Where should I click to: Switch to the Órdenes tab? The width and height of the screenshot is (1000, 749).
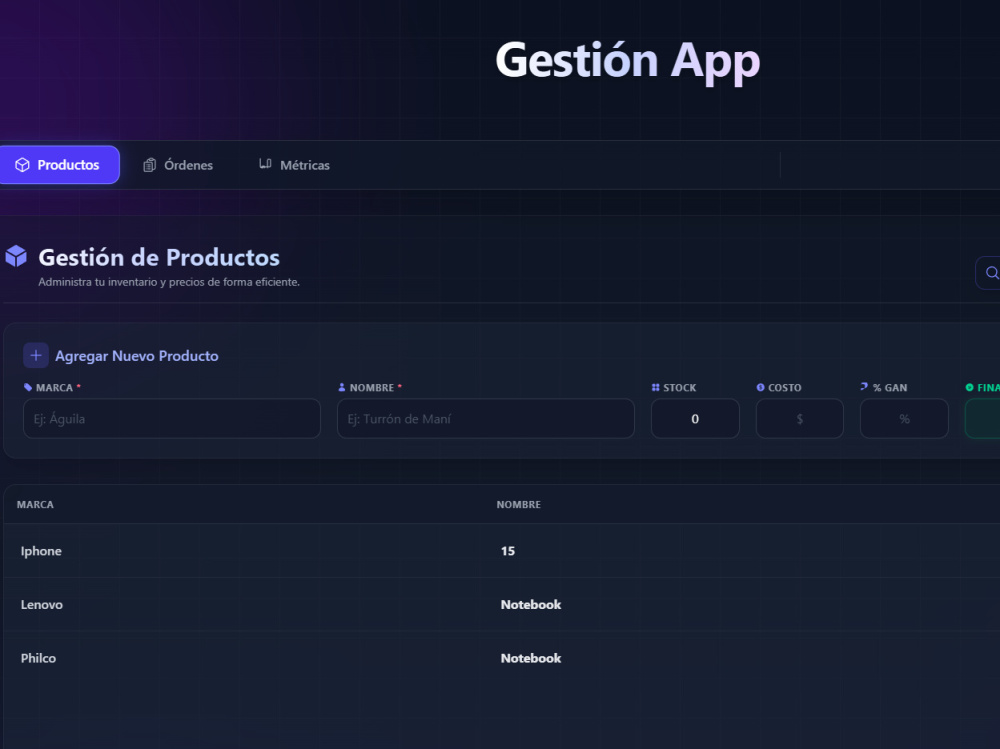[178, 165]
